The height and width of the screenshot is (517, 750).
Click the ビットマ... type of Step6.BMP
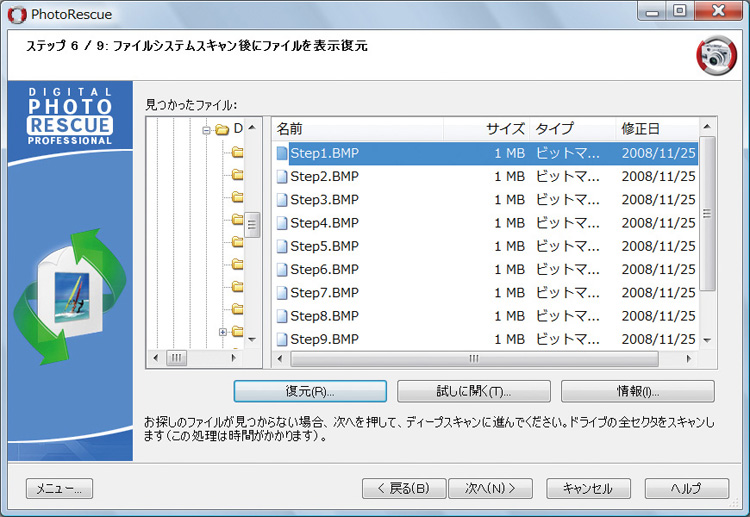coord(567,270)
